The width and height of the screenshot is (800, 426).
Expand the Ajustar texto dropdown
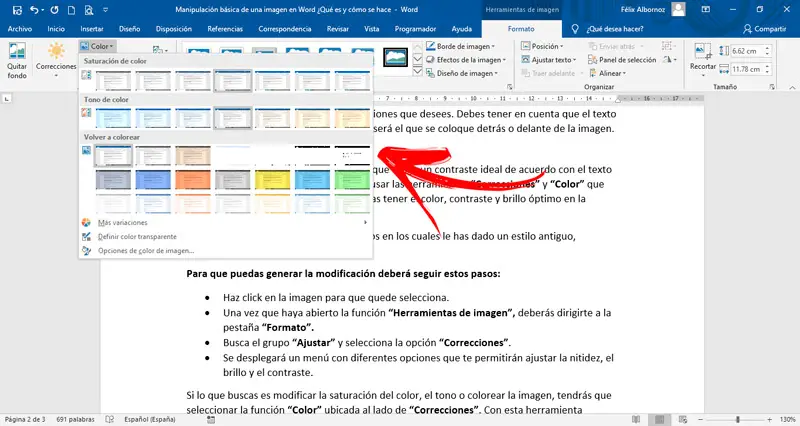tap(548, 60)
